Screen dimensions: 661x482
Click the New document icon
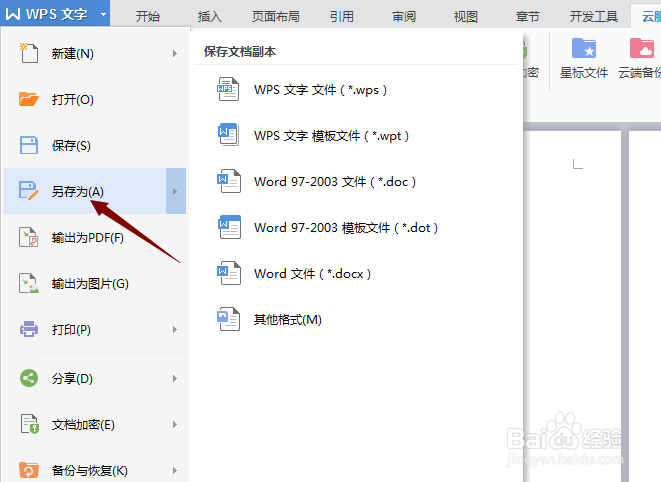[x=29, y=53]
